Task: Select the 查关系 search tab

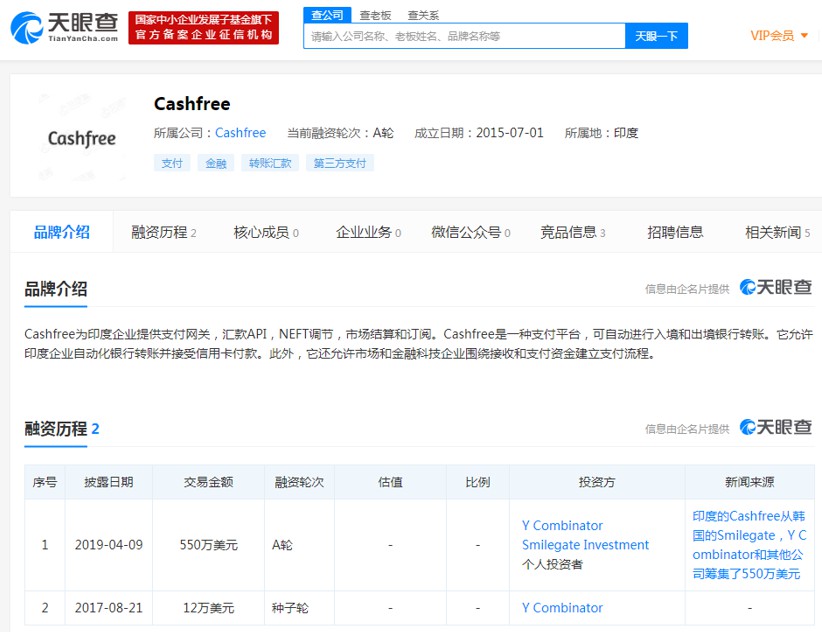Action: (423, 16)
